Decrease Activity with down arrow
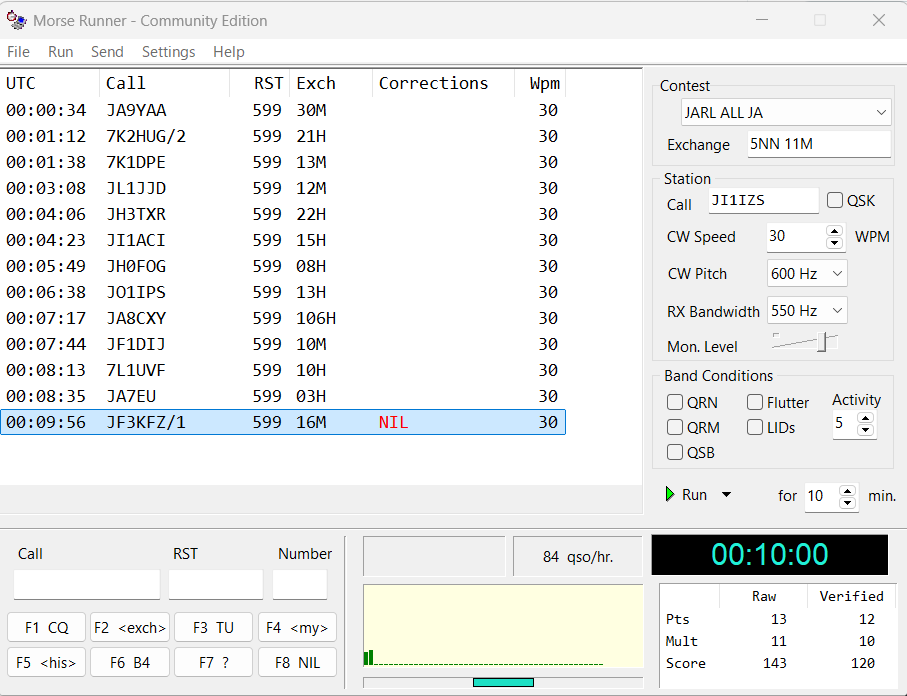 pyautogui.click(x=865, y=430)
